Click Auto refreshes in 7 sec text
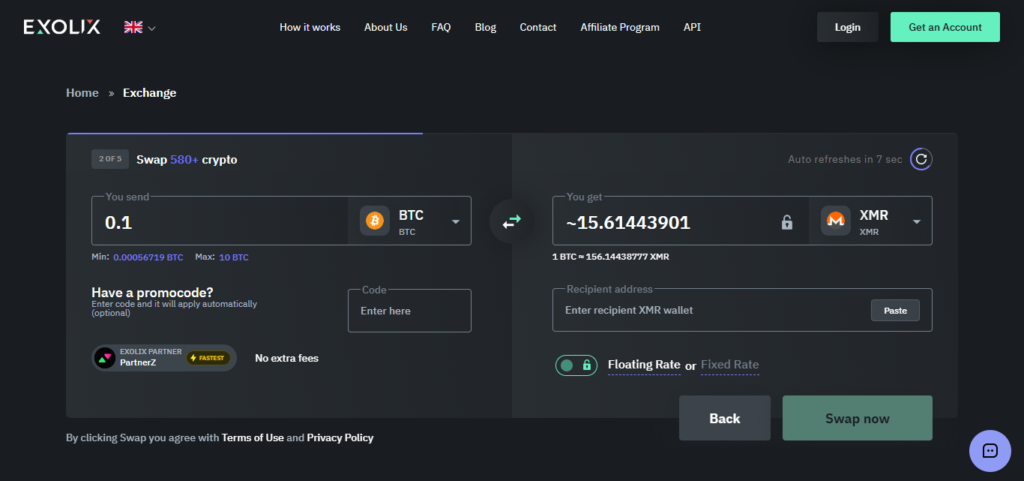 click(x=845, y=159)
